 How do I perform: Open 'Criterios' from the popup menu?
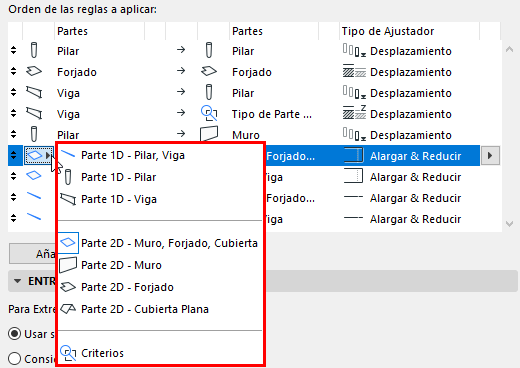pos(160,353)
